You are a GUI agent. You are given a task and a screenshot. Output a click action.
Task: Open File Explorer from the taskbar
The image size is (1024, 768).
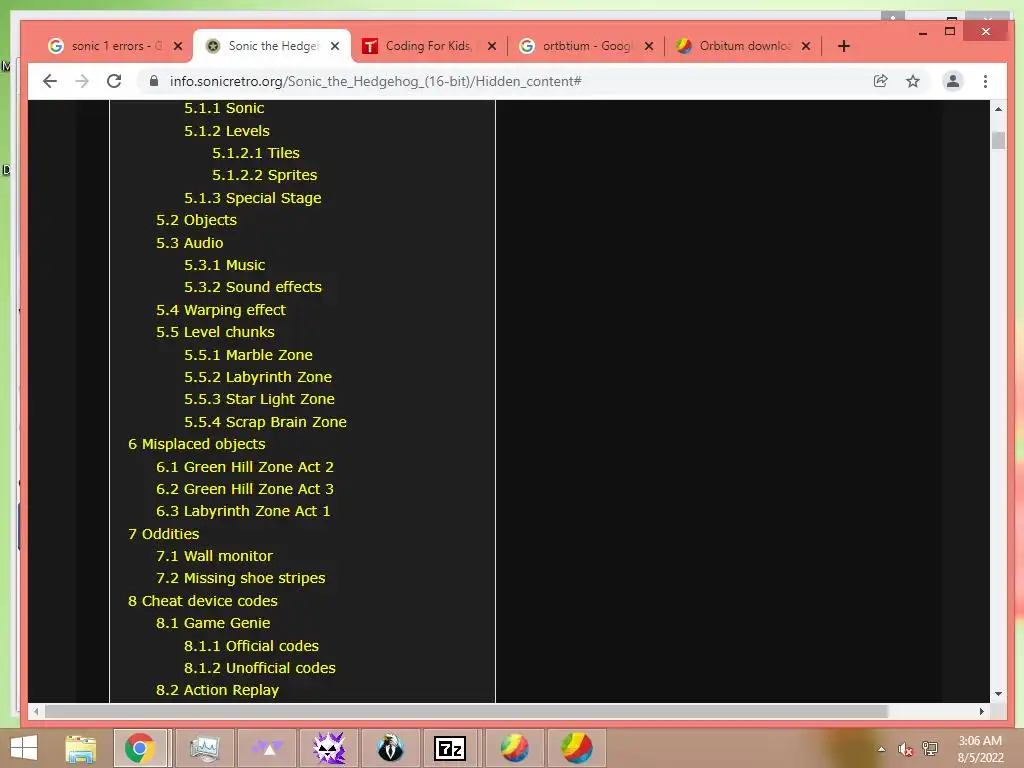point(80,748)
